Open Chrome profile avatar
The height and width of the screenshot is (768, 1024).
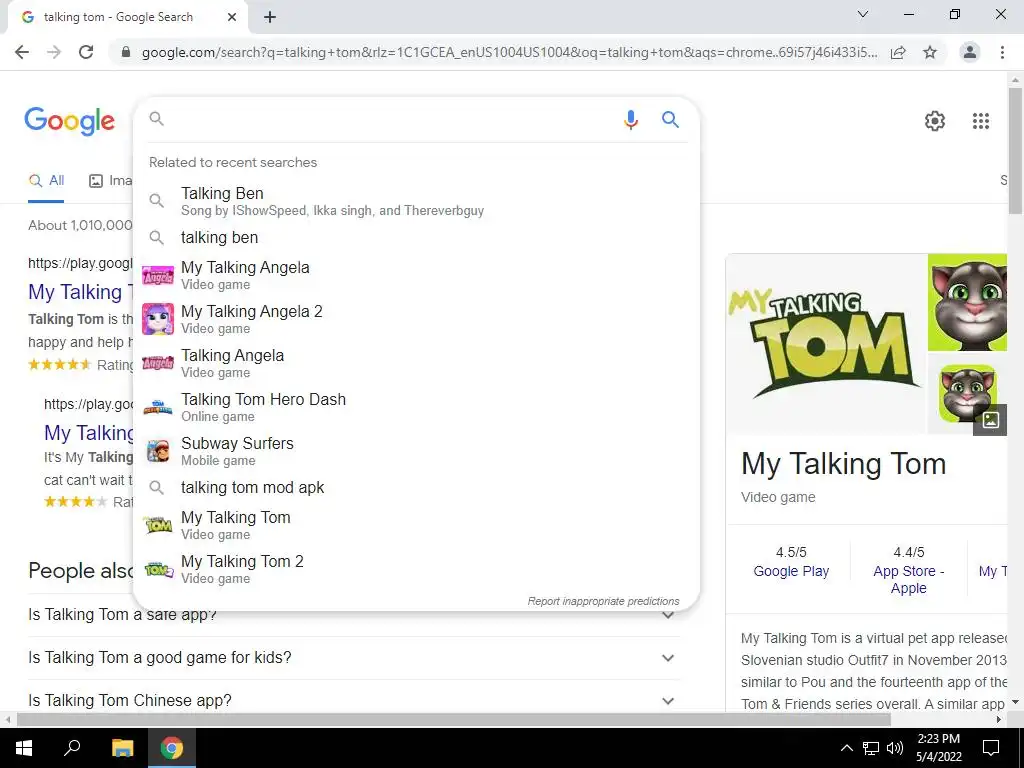[x=970, y=52]
